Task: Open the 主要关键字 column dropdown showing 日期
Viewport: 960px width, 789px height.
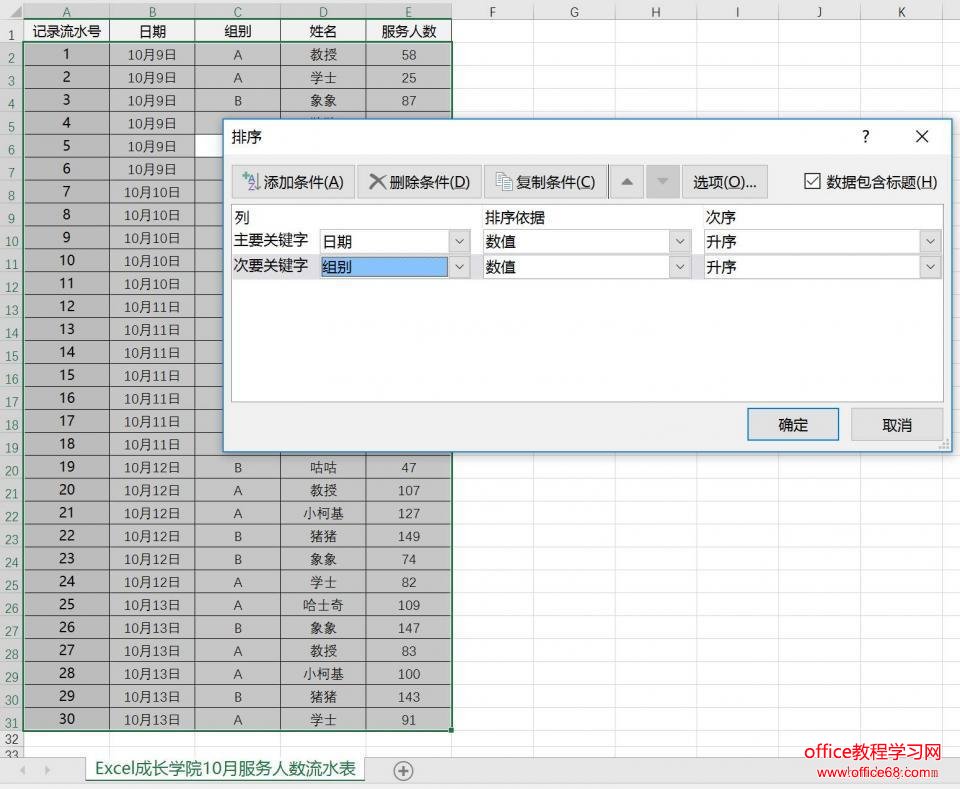Action: pyautogui.click(x=458, y=240)
